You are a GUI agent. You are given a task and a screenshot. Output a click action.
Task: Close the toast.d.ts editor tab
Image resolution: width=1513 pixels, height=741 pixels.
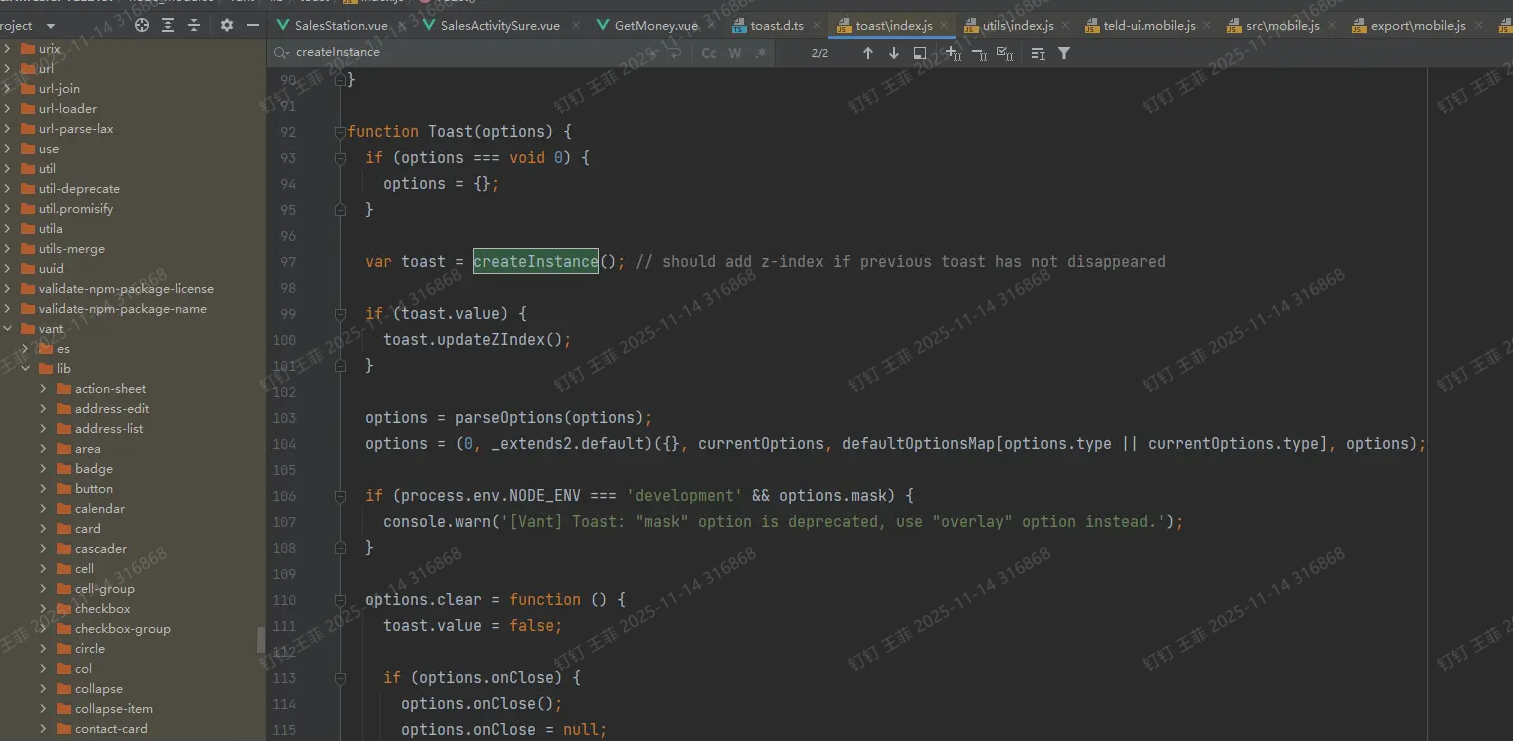817,25
